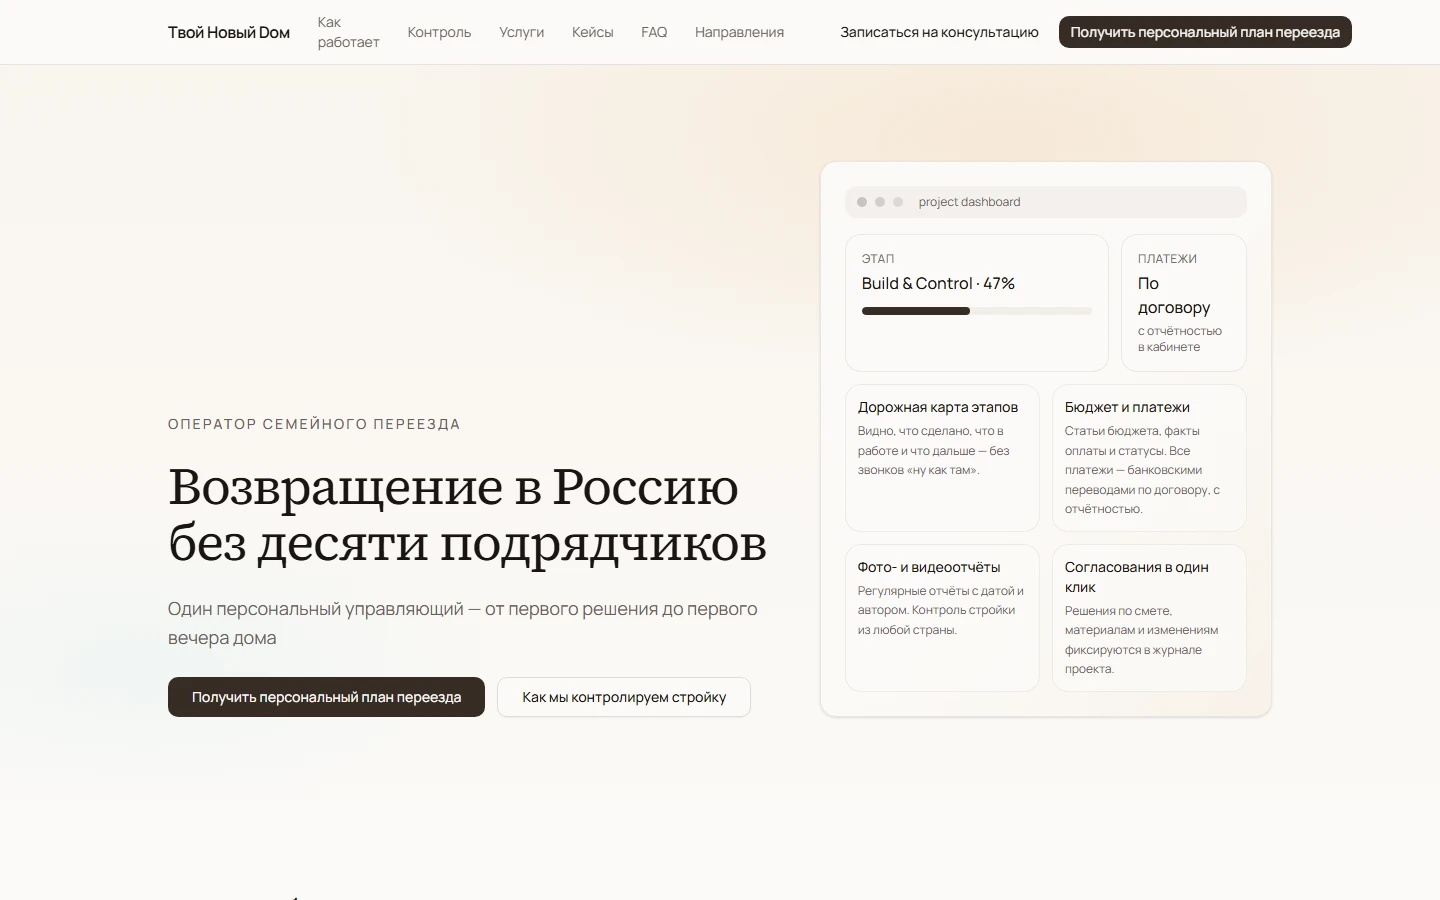Select the ЭТАП Build & Control card
Viewport: 1440px width, 900px height.
977,303
